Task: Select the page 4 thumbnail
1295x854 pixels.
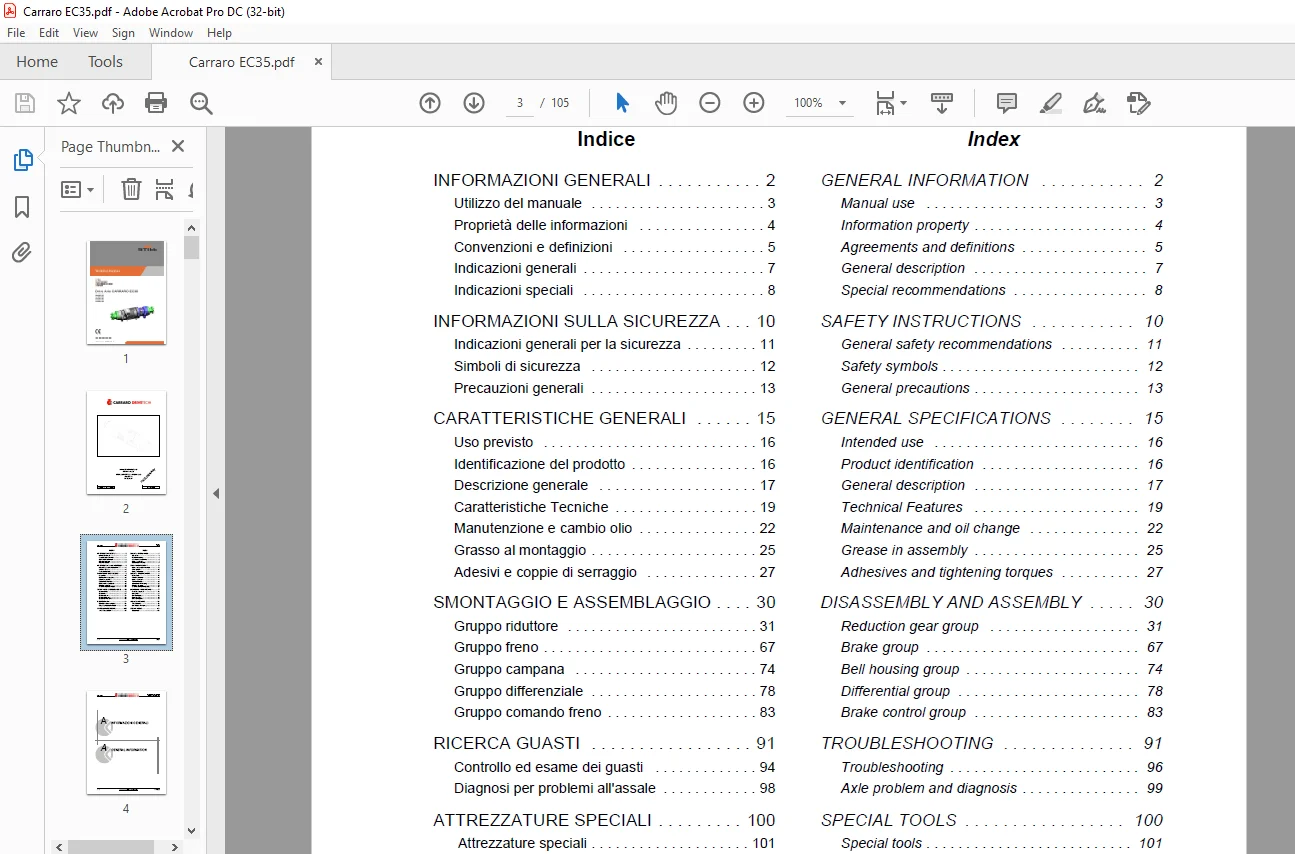Action: 126,742
